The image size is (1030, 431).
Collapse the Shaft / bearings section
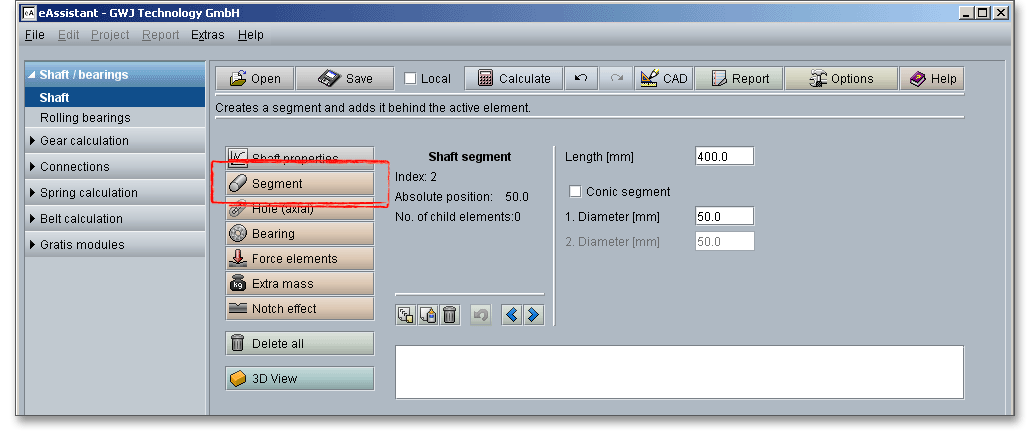(x=84, y=75)
